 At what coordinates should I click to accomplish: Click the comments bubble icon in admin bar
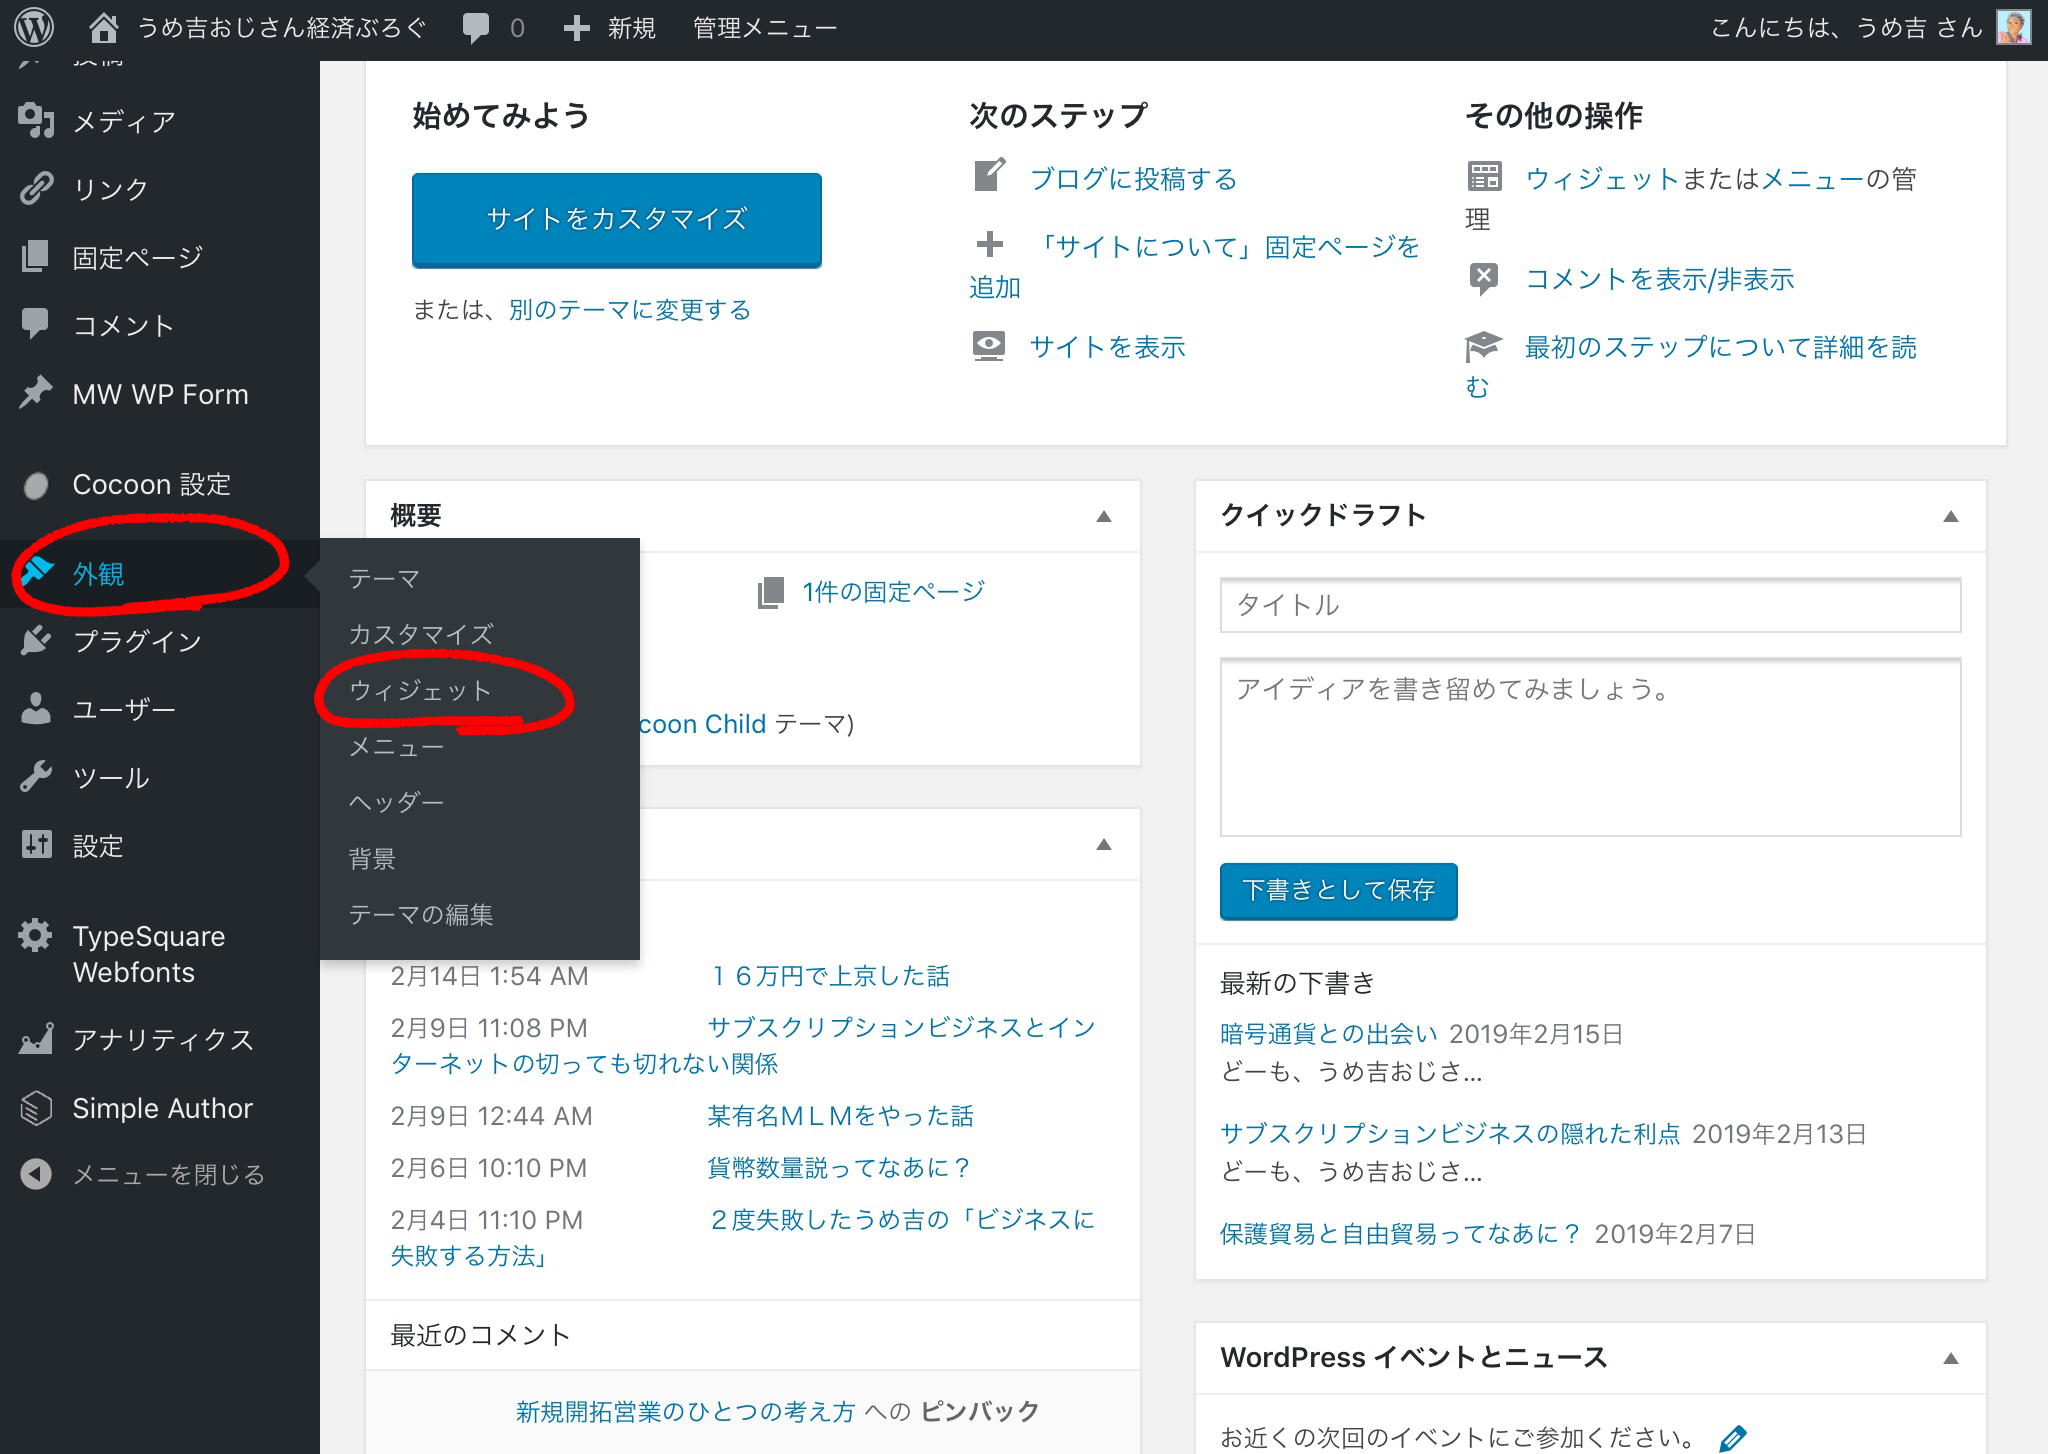click(x=476, y=28)
